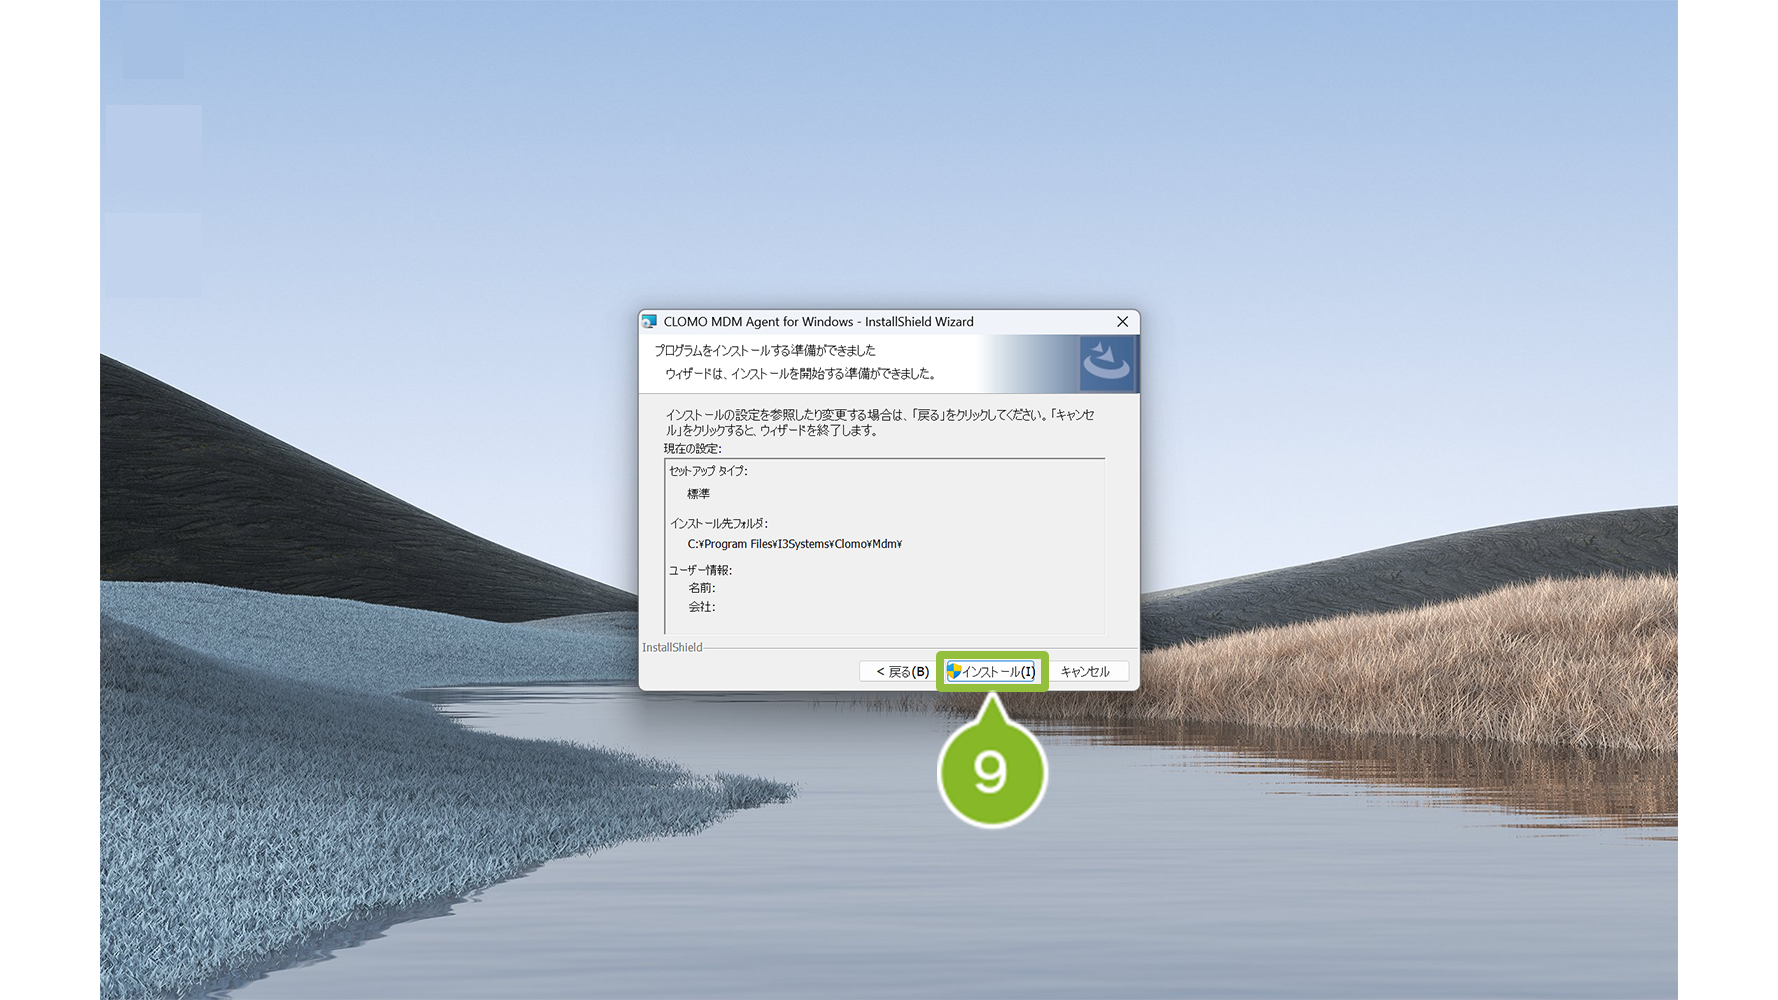1778x1000 pixels.
Task: Click the installer icon in the title bar
Action: tap(650, 321)
